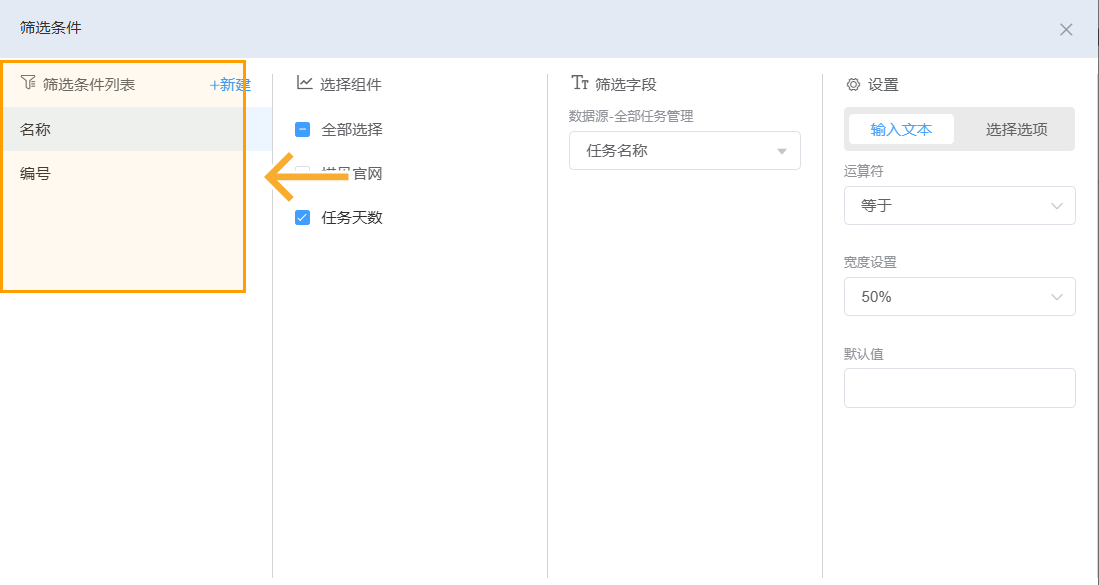Open the 运算符 operator dropdown
This screenshot has height=585, width=1099.
[x=959, y=206]
